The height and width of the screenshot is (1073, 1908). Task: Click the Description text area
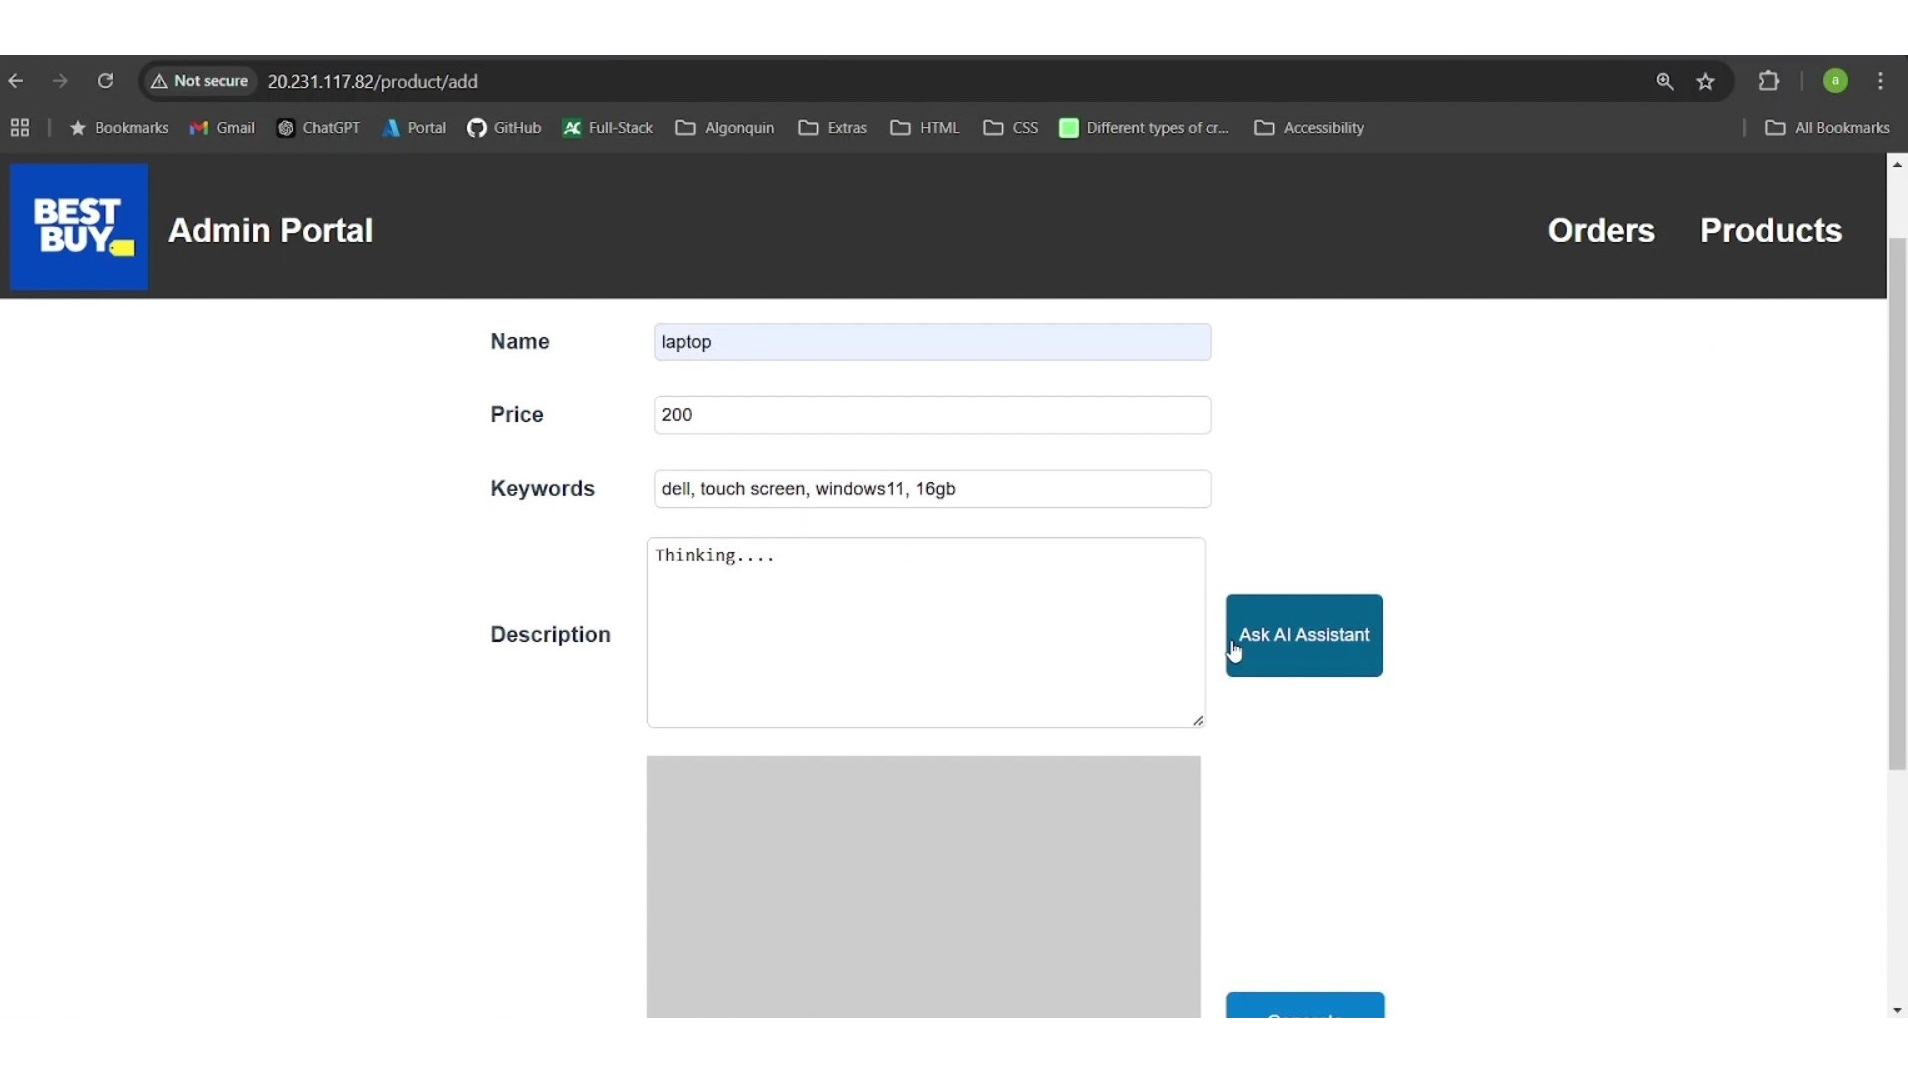point(925,632)
